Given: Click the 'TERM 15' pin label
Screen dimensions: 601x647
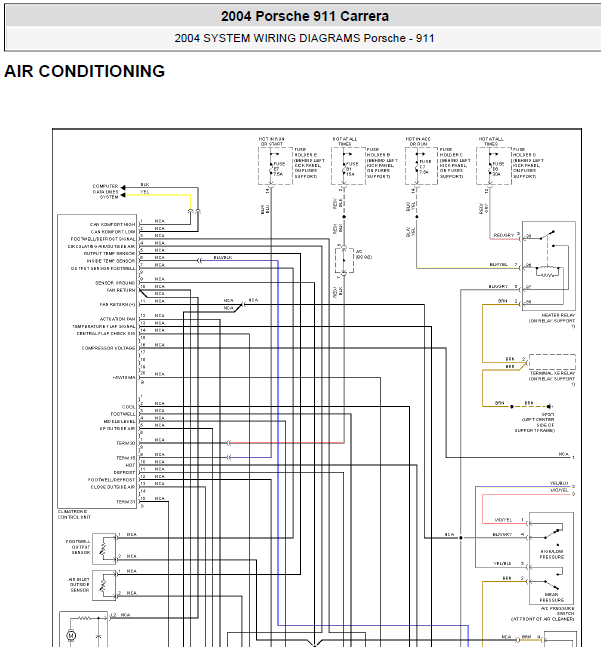Looking at the screenshot, I should click(x=126, y=458).
